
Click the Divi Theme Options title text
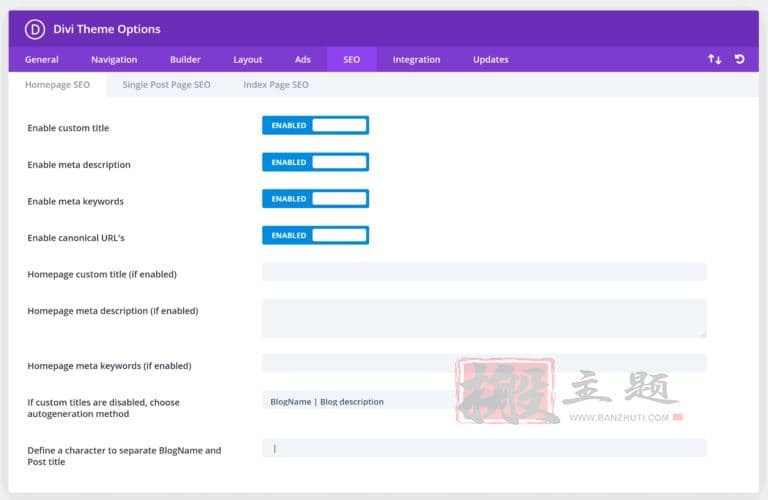click(x=107, y=29)
